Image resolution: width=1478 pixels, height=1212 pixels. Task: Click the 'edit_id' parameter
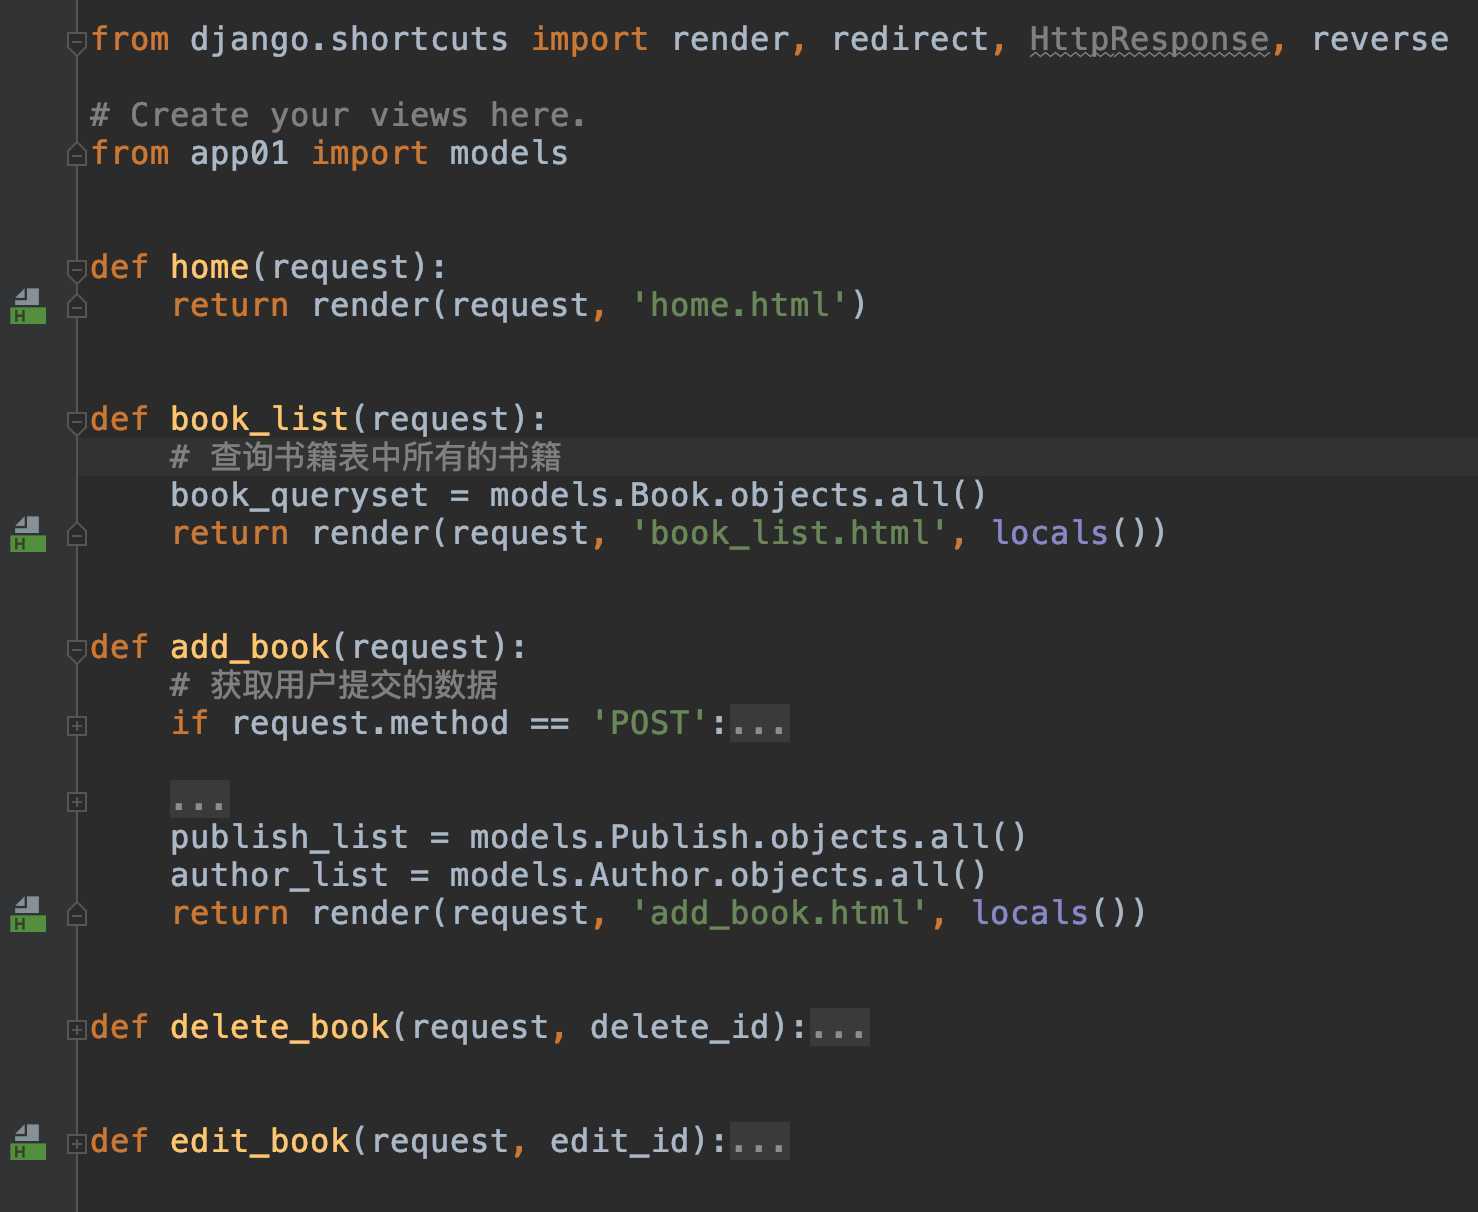point(619,1141)
